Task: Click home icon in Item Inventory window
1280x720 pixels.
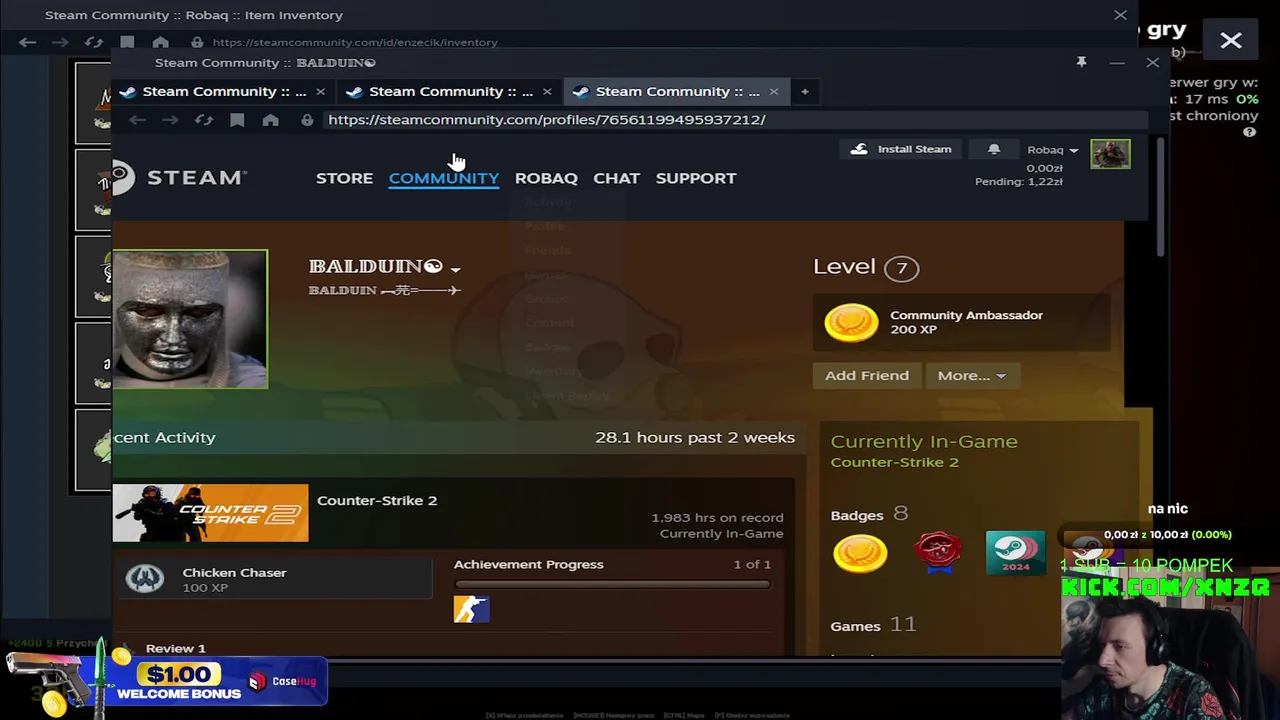Action: point(160,42)
